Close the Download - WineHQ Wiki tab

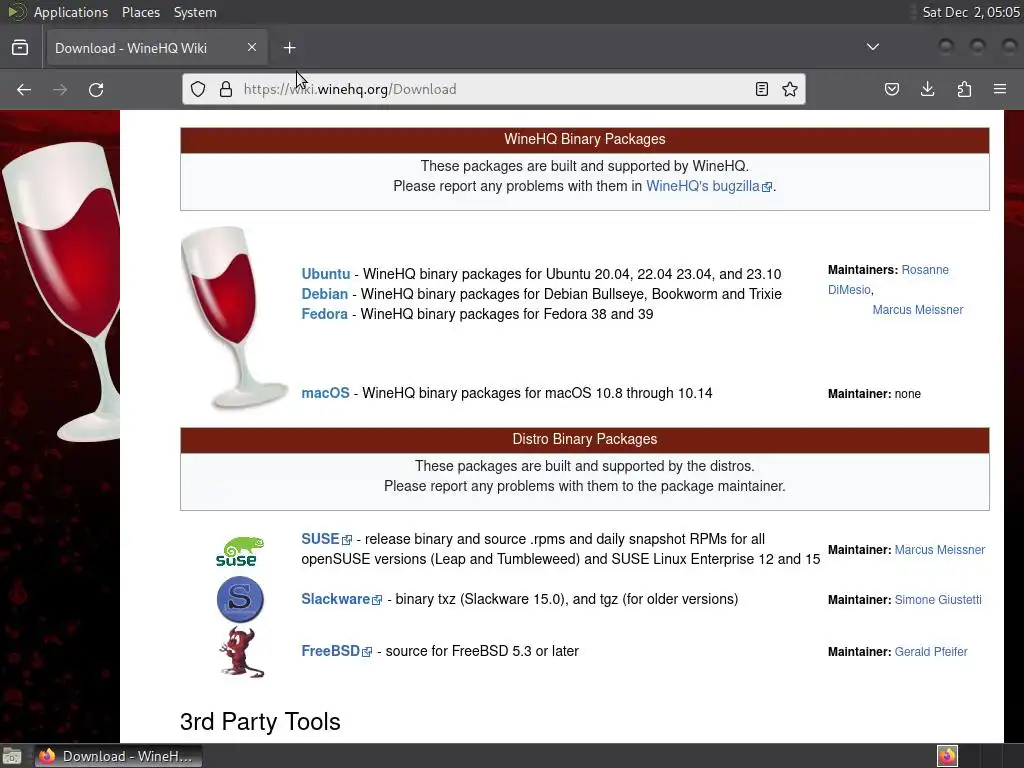(x=252, y=47)
